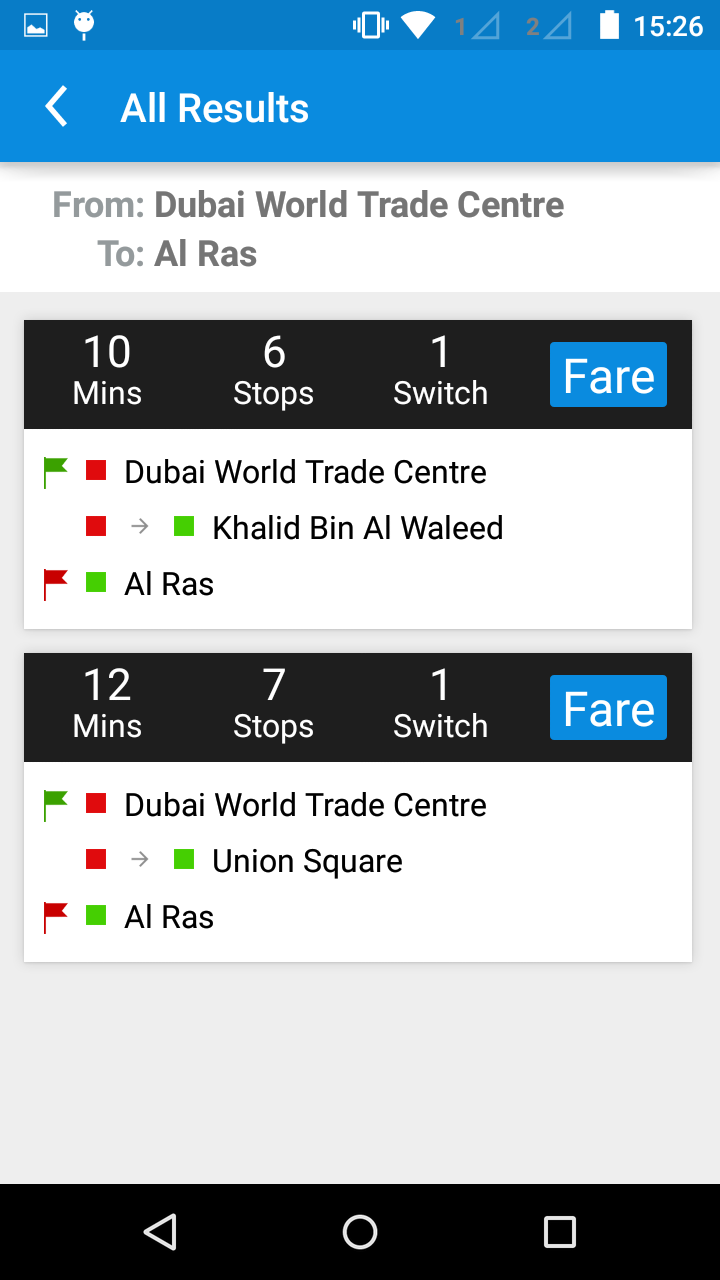Viewport: 720px width, 1280px height.
Task: Tap the transfer arrow in first route
Action: click(x=140, y=526)
